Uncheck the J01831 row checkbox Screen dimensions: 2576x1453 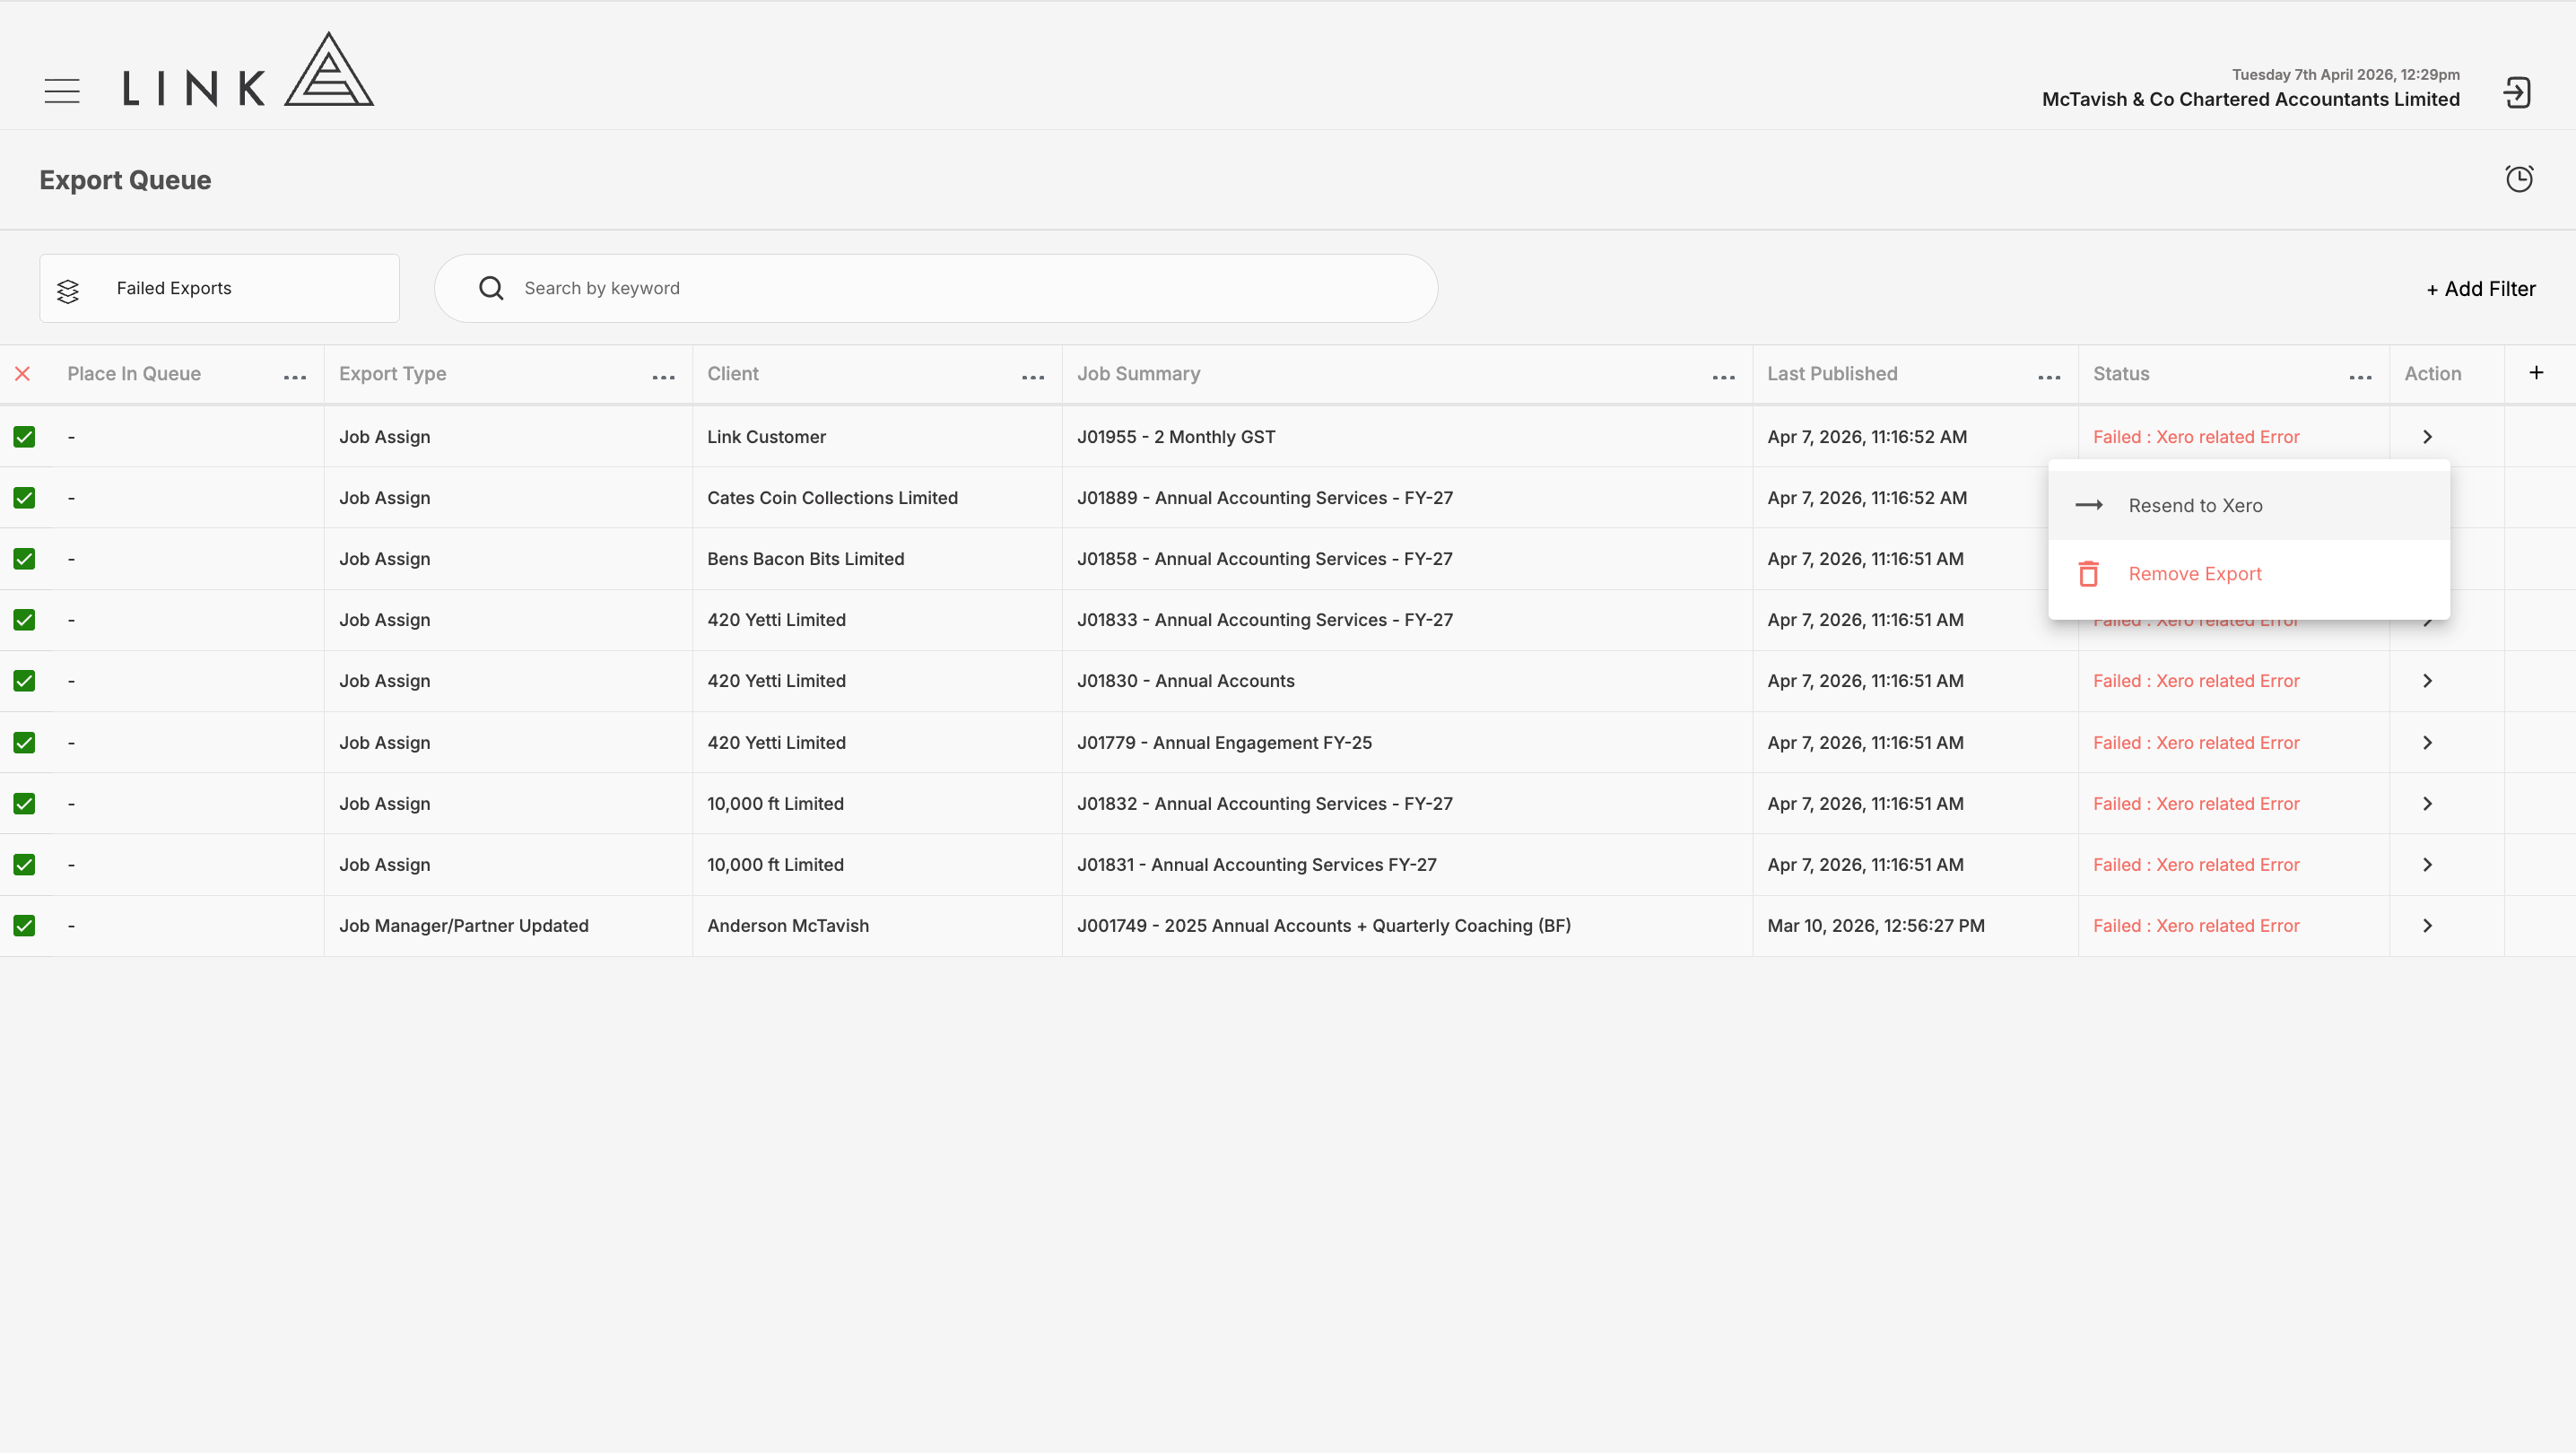[24, 865]
